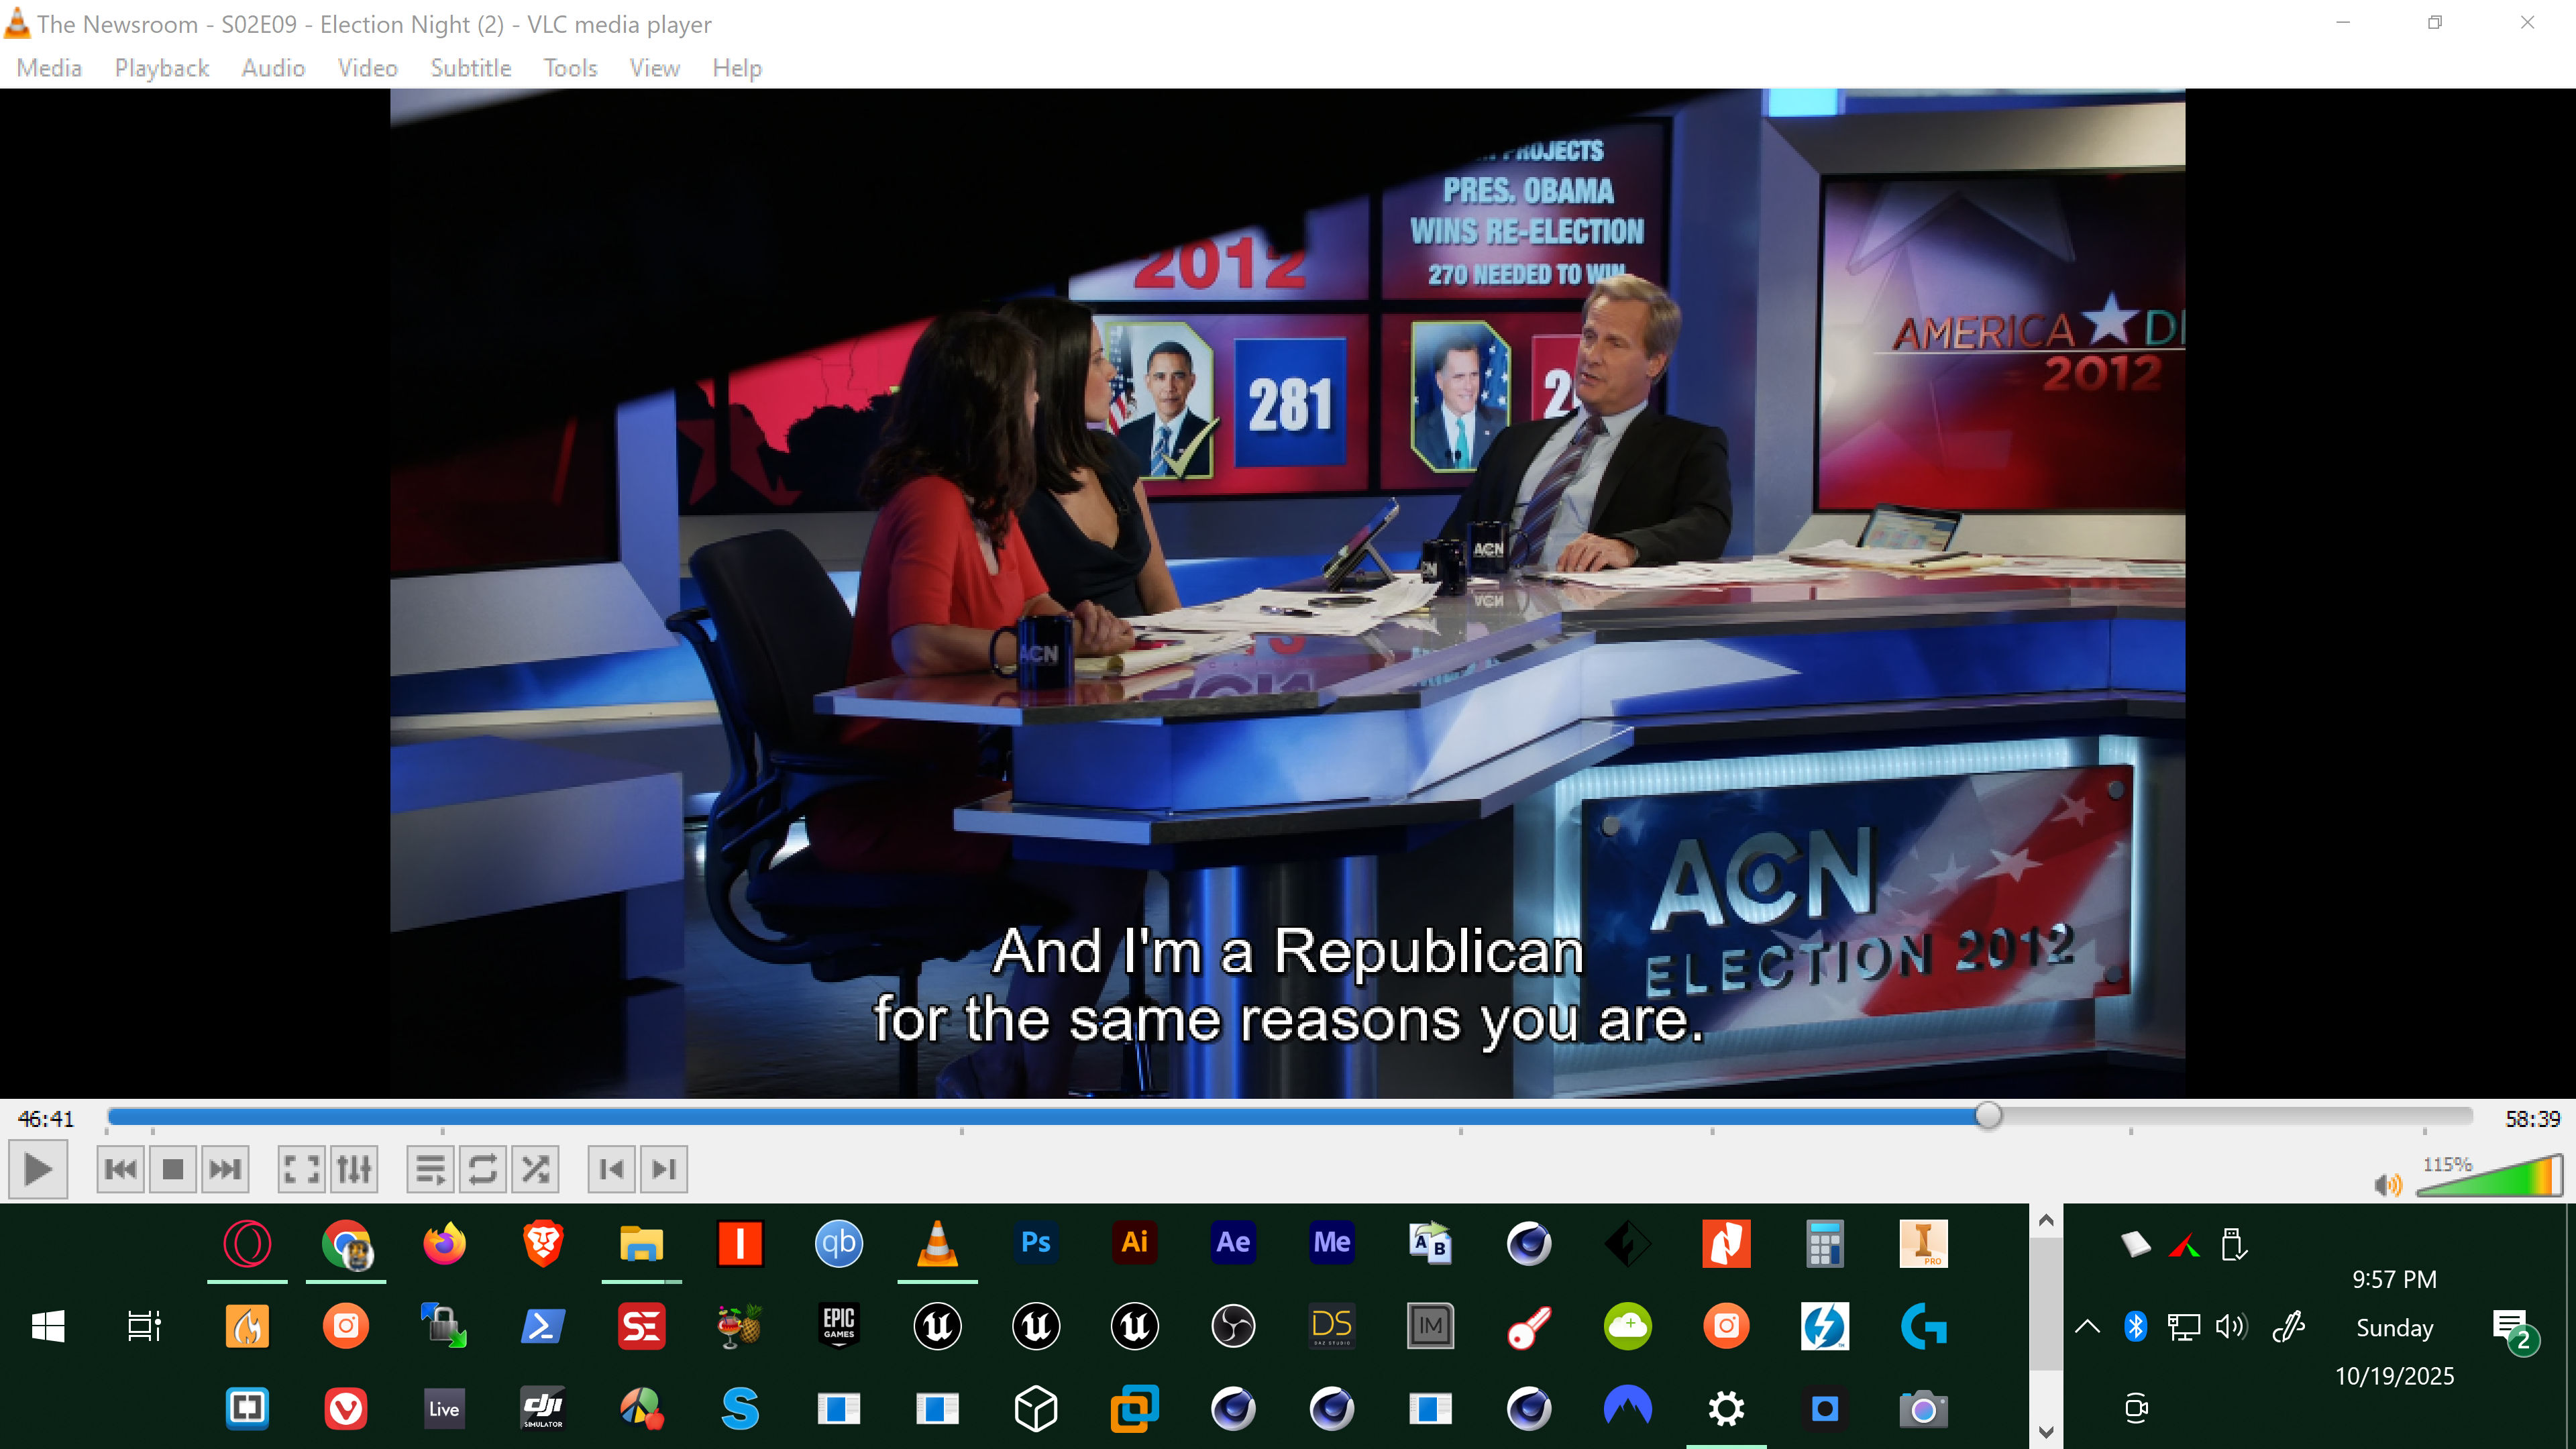This screenshot has height=1449, width=2576.
Task: Toggle random shuffle playback
Action: tap(535, 1169)
